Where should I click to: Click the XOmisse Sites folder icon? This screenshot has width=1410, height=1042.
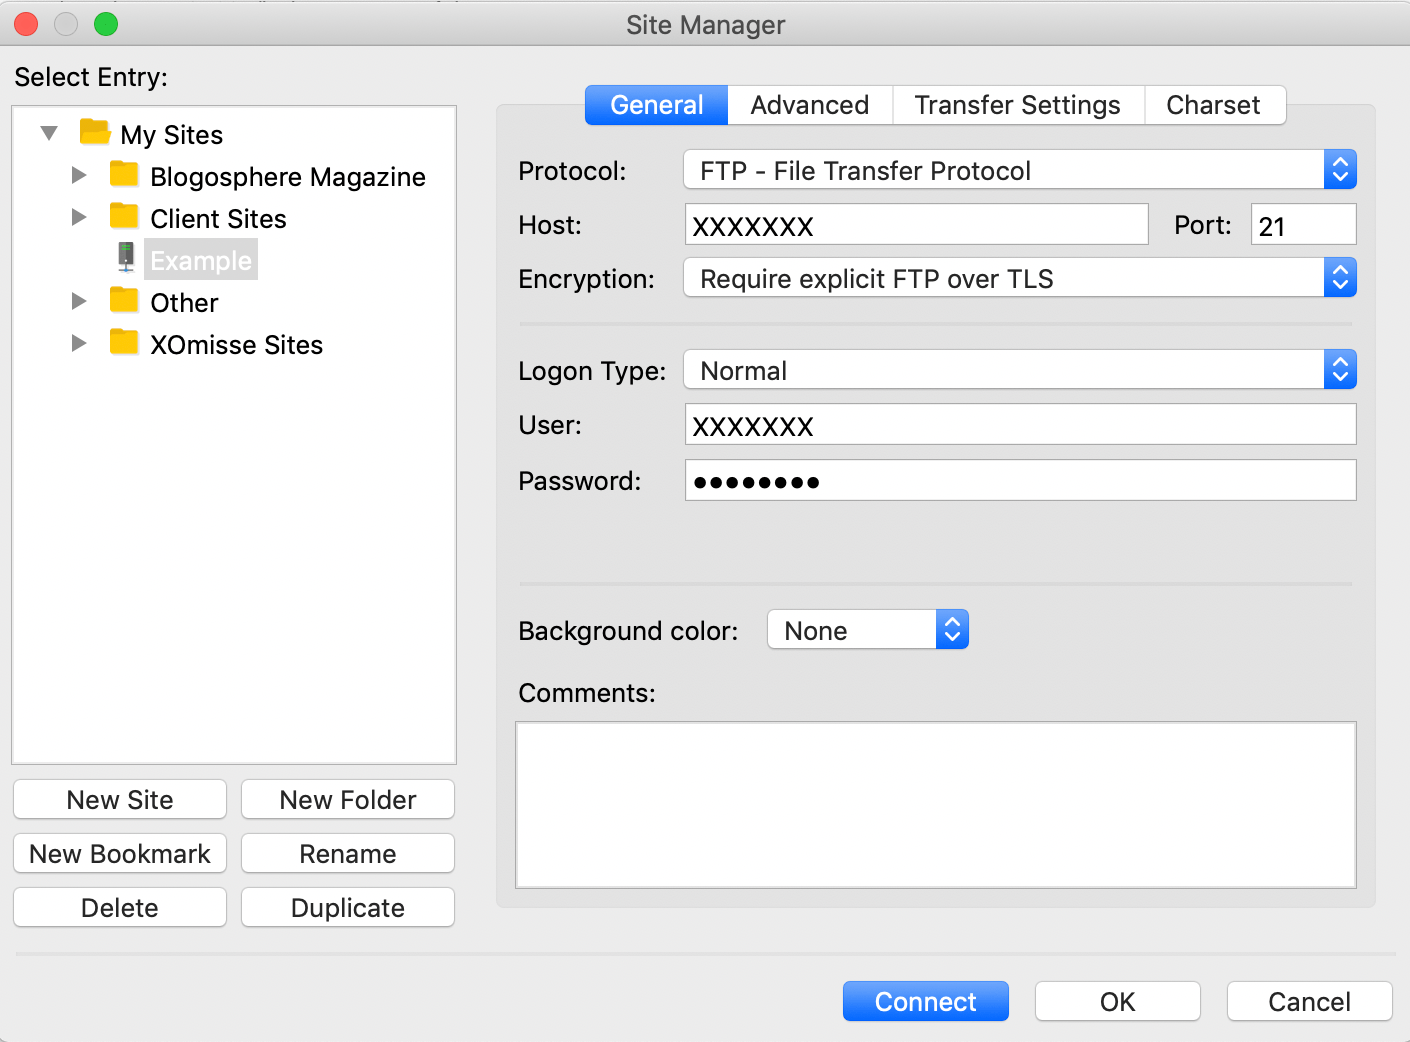(x=124, y=342)
